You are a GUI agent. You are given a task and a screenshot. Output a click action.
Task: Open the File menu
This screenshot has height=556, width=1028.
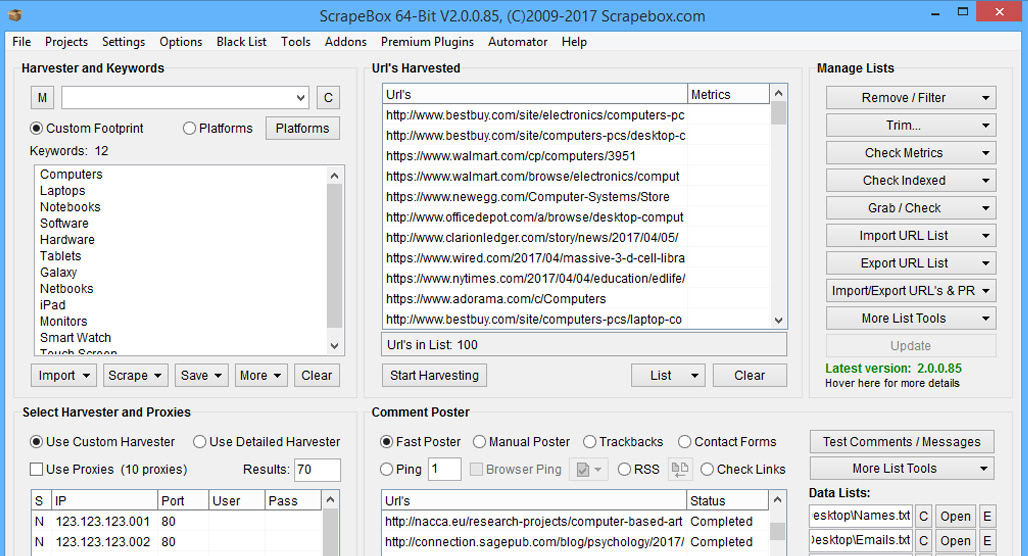tap(22, 42)
